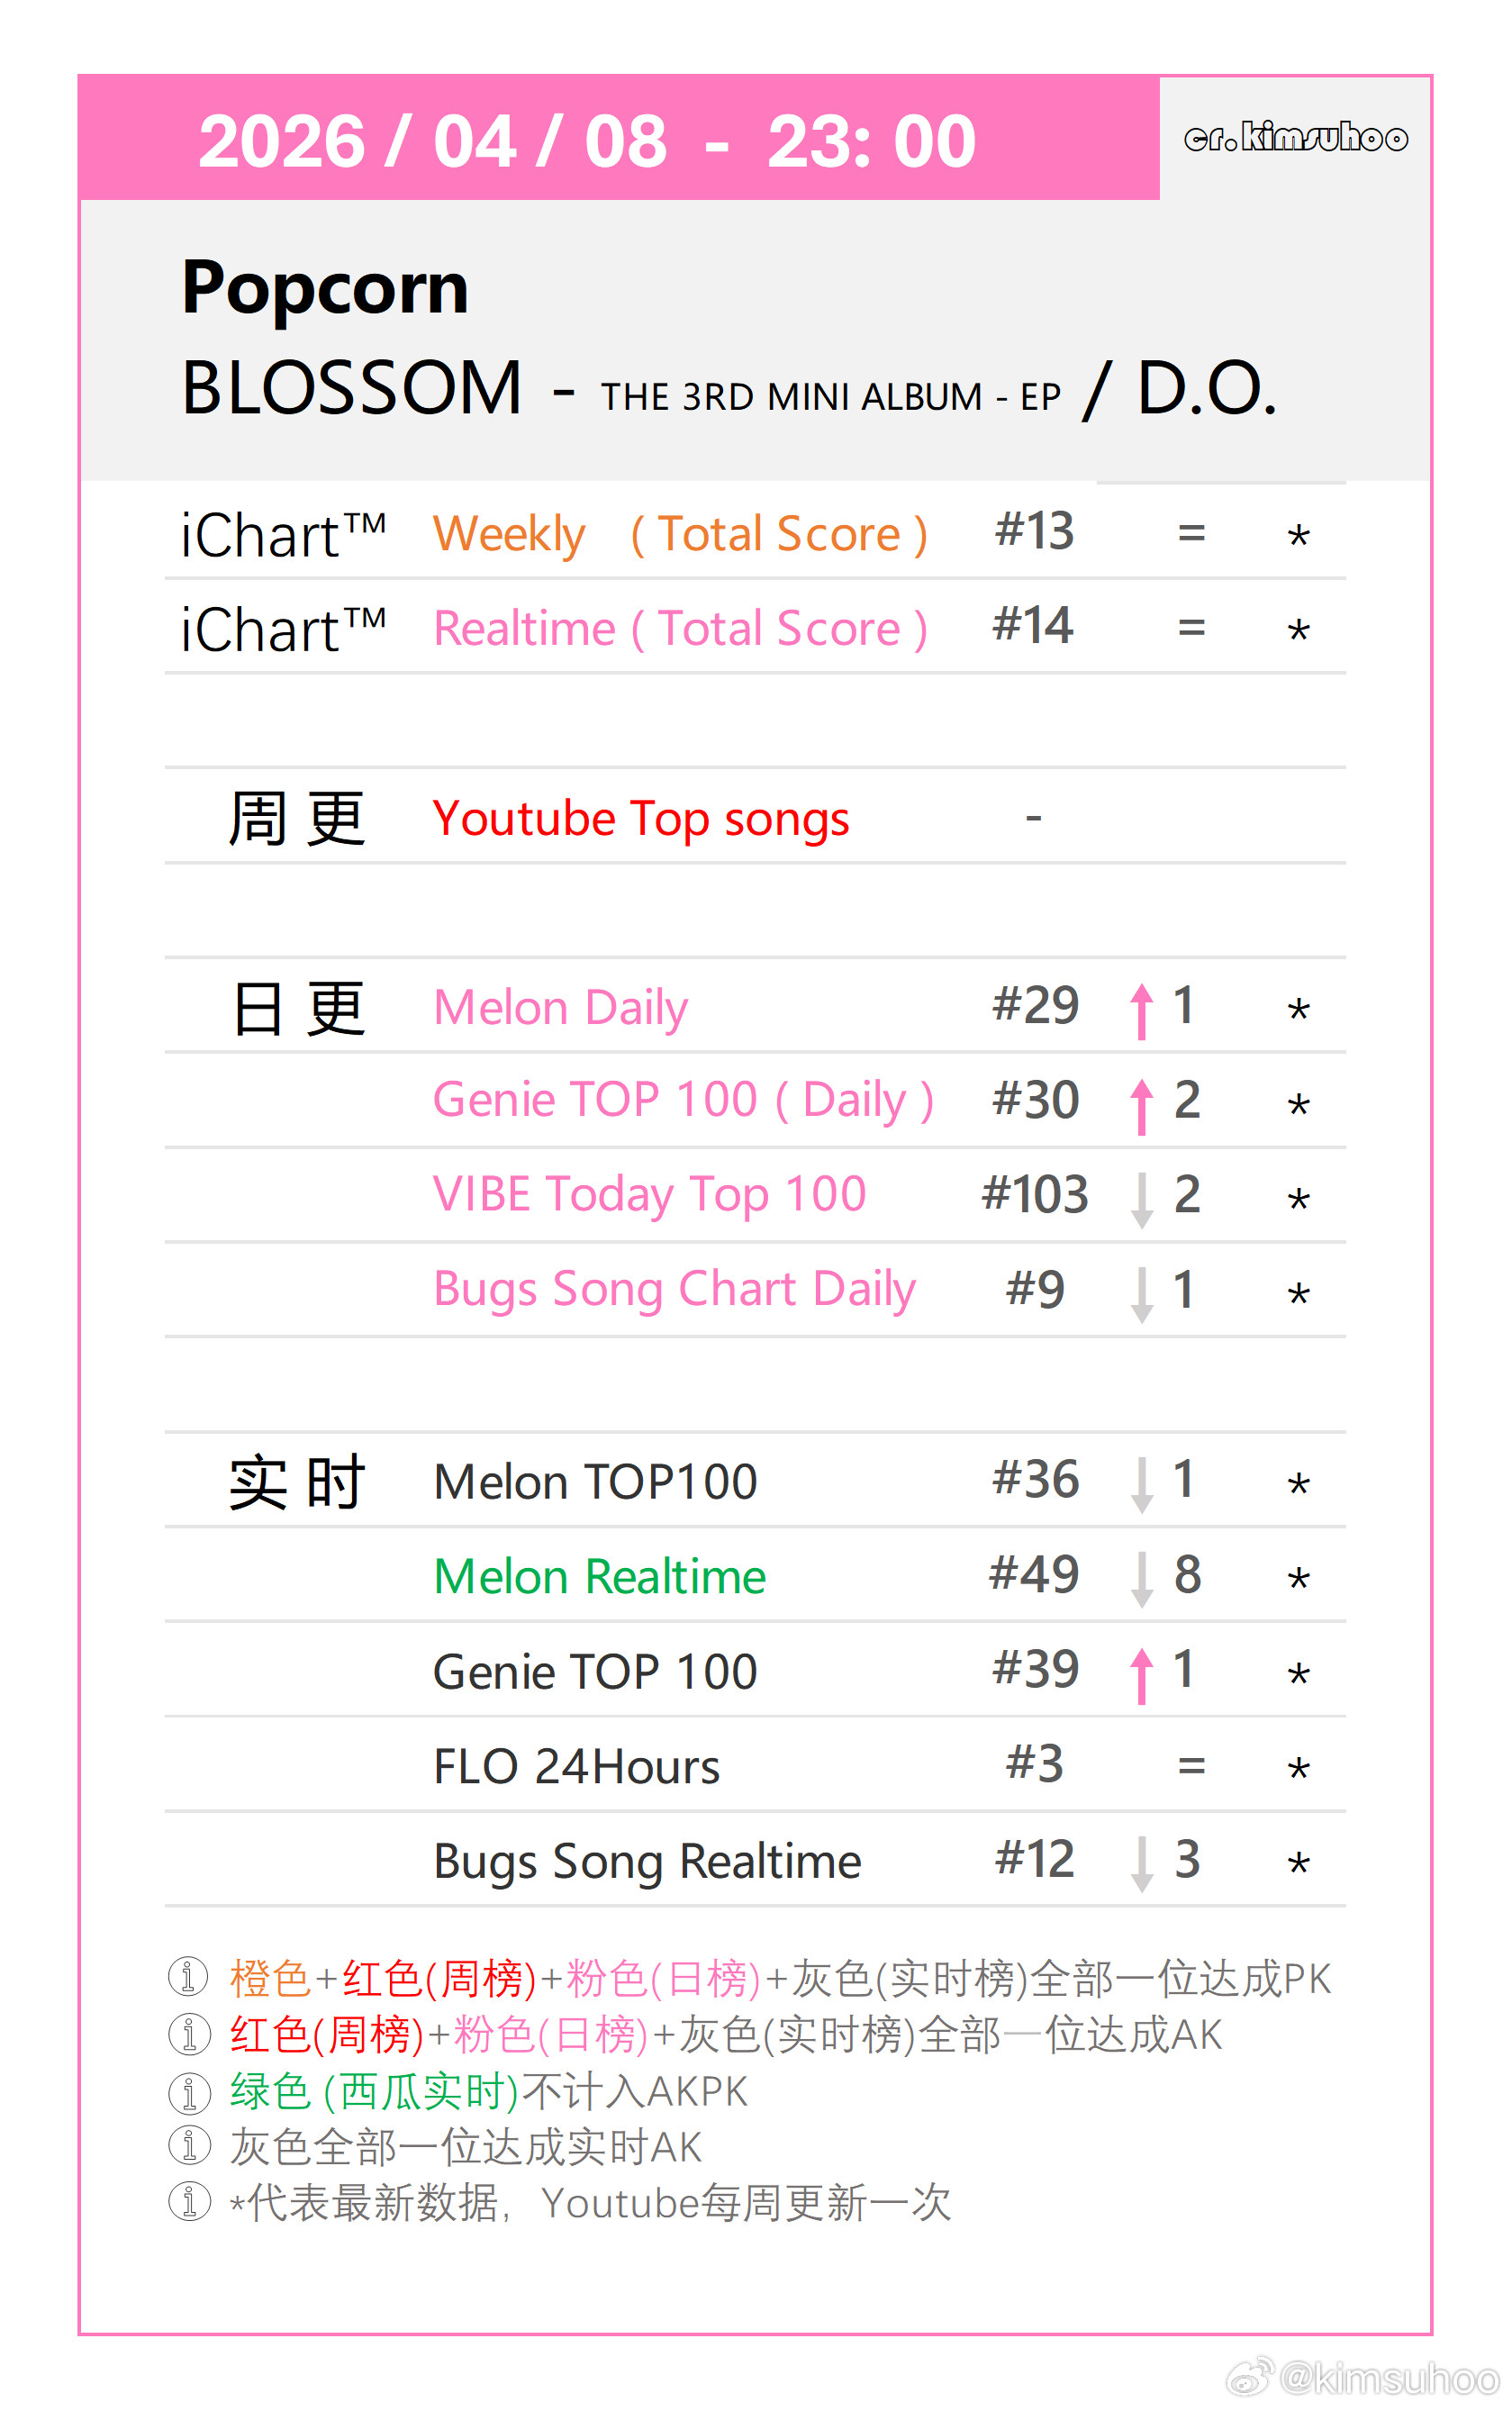Image resolution: width=1512 pixels, height=2411 pixels.
Task: Click the green Melon Realtime label
Action: pos(599,1577)
